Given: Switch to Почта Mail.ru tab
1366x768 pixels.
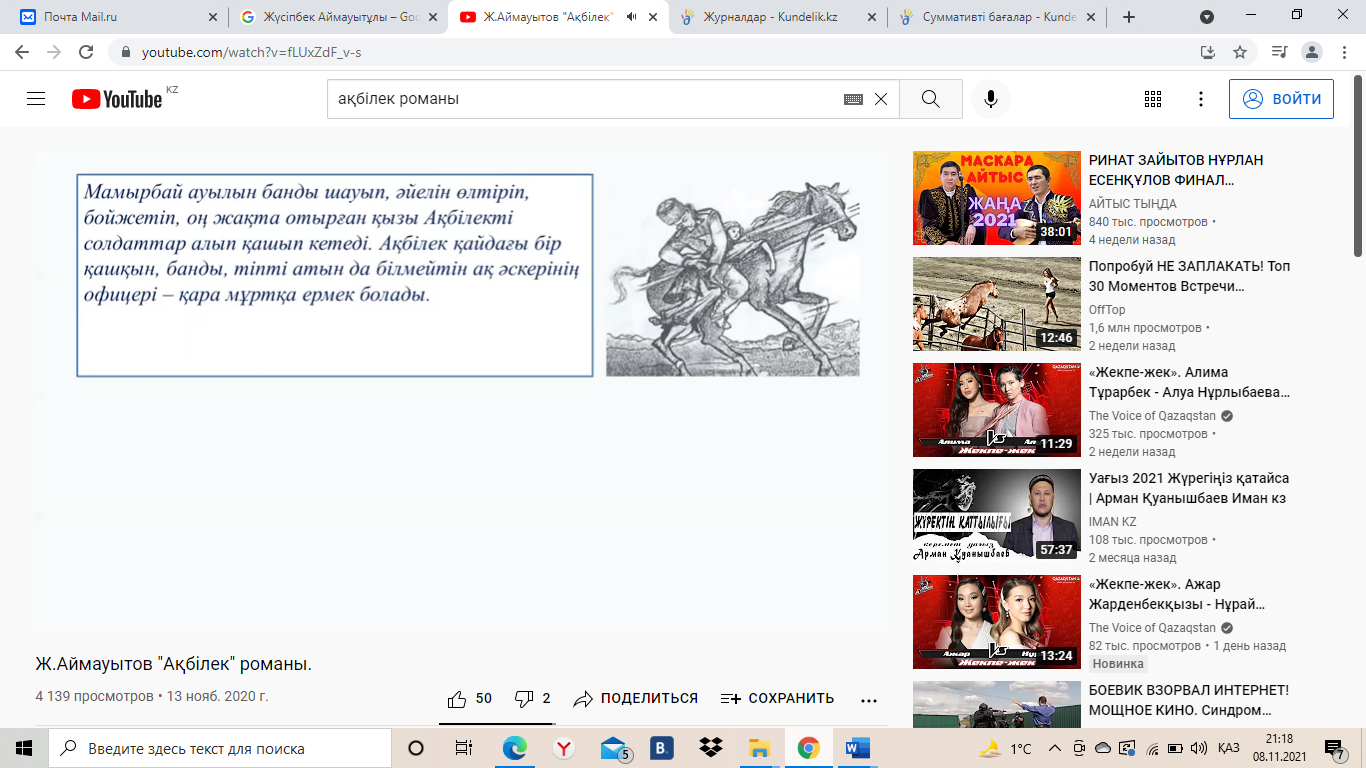Looking at the screenshot, I should (117, 17).
